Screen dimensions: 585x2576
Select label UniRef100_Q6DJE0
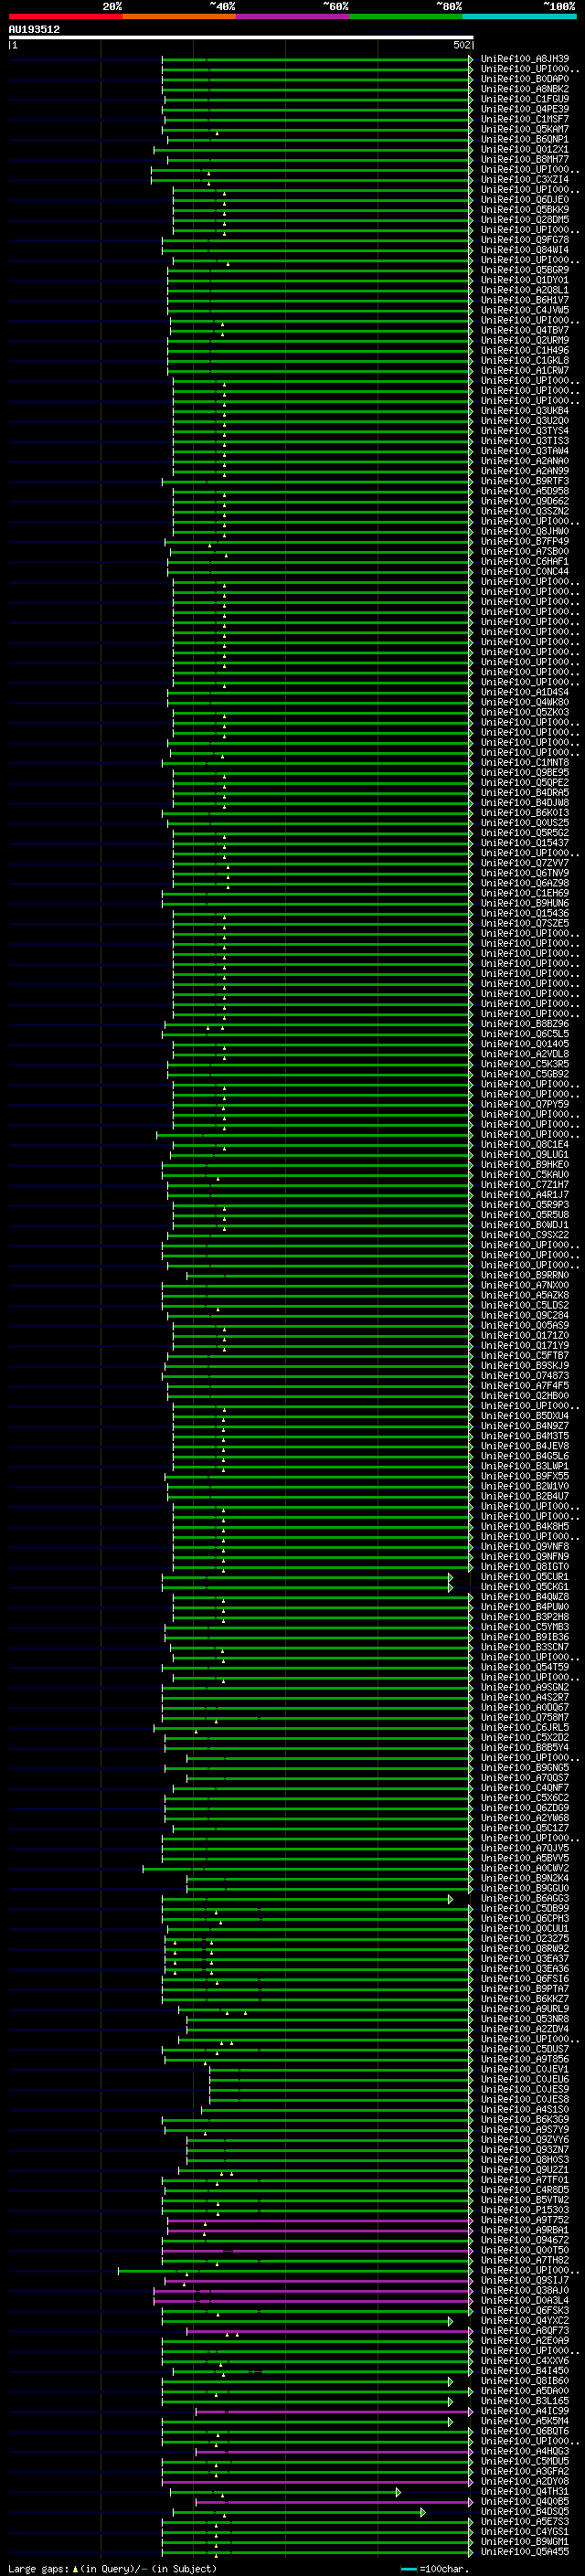[x=525, y=200]
